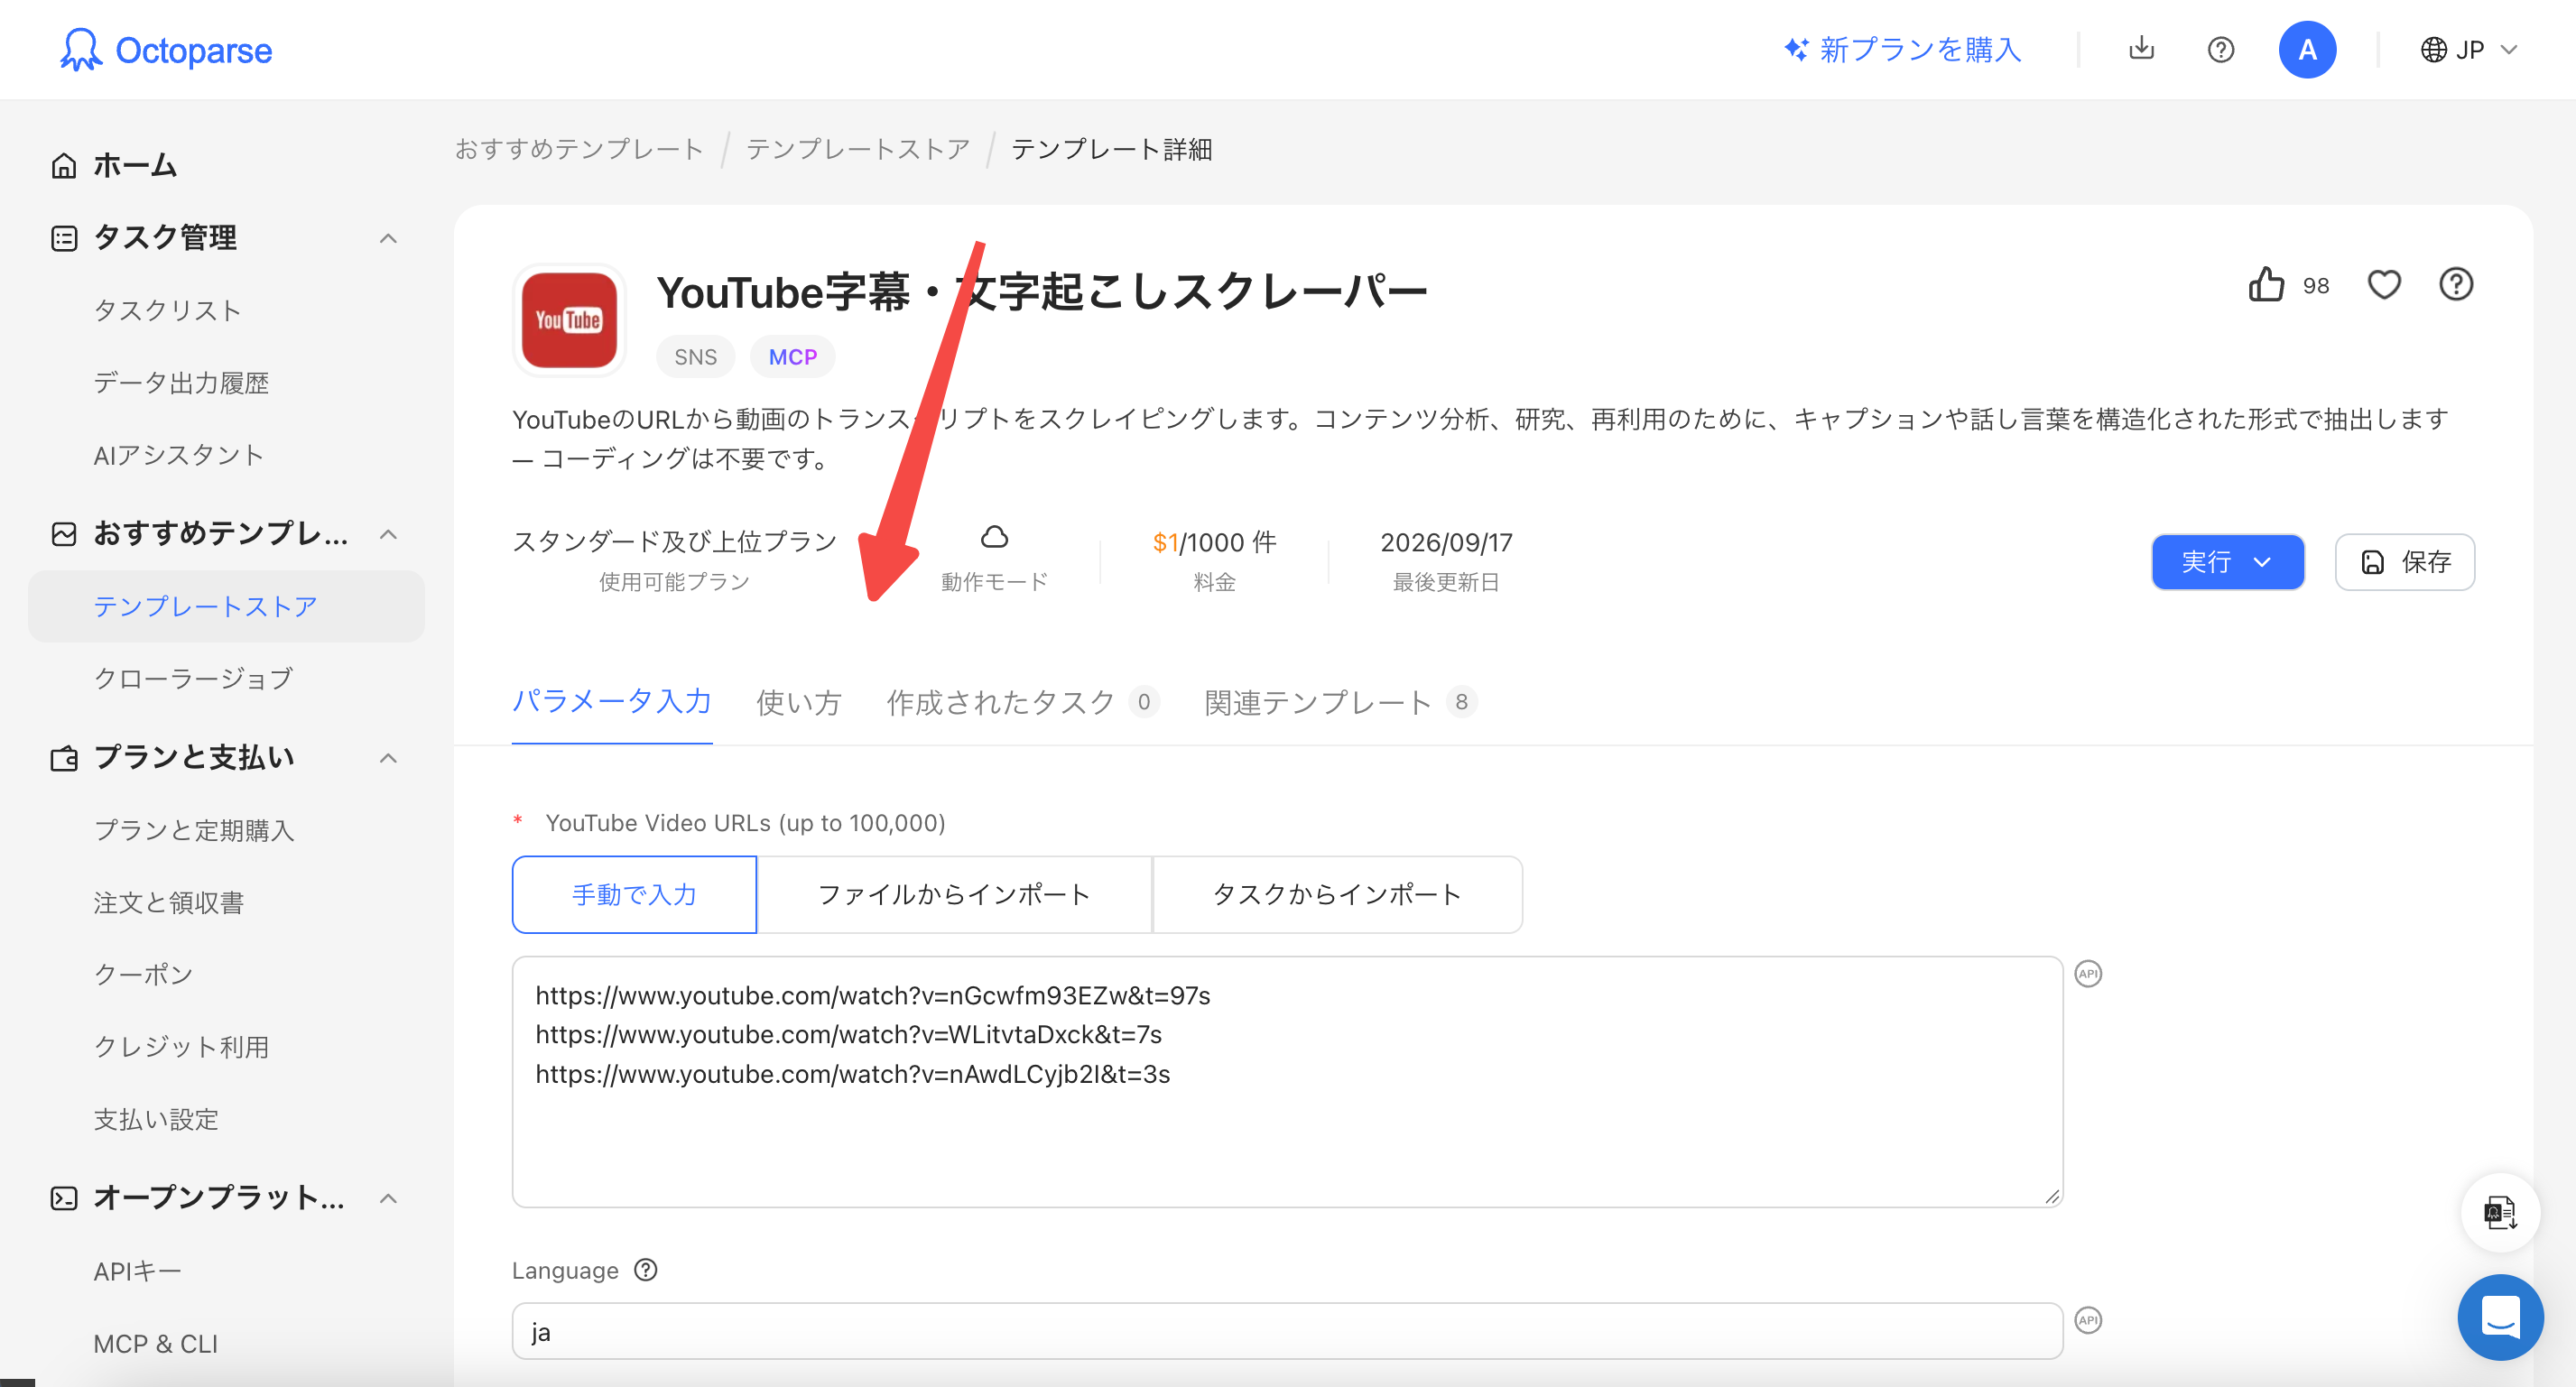Open テンプレートストア breadcrumb link
This screenshot has height=1387, width=2576.
(x=858, y=149)
